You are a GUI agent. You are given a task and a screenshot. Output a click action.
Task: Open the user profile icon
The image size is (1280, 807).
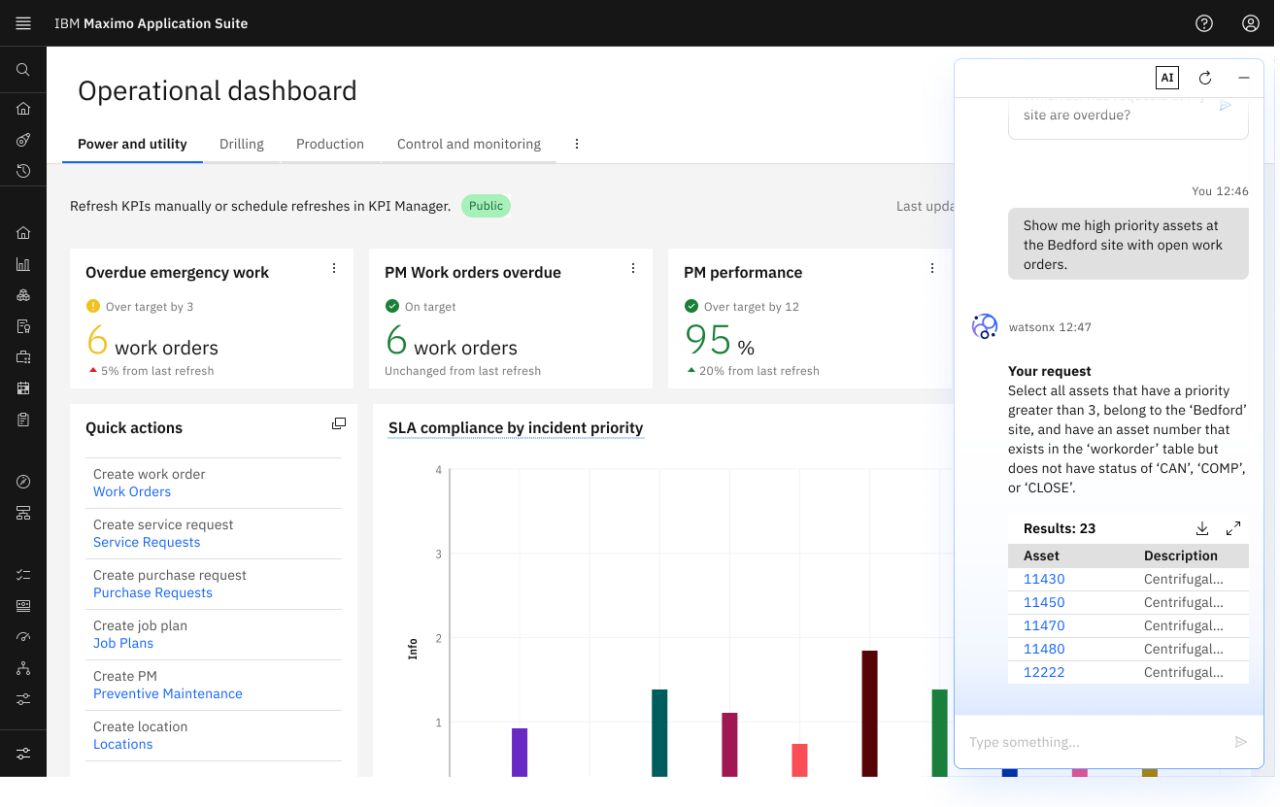pos(1251,23)
